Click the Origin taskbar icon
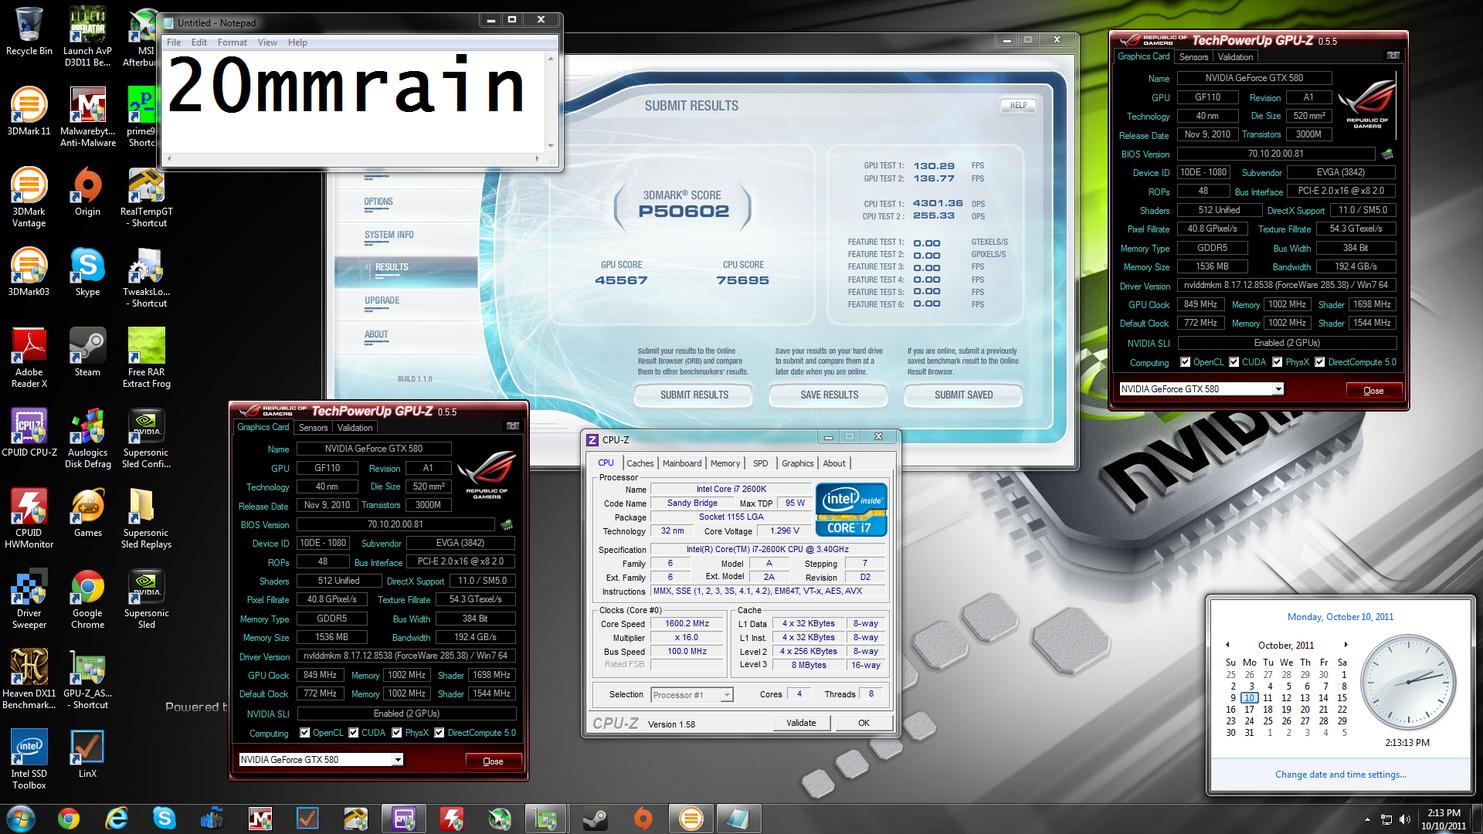 click(643, 819)
